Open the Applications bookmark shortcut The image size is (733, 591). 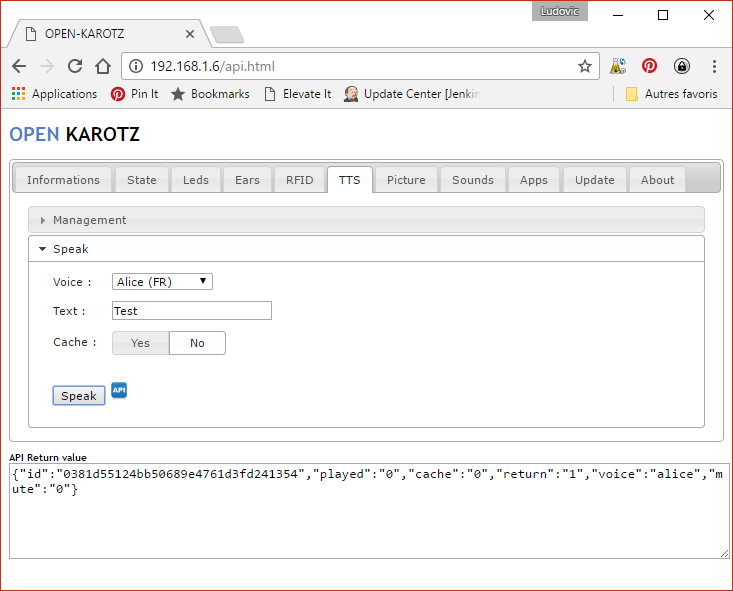[x=54, y=94]
